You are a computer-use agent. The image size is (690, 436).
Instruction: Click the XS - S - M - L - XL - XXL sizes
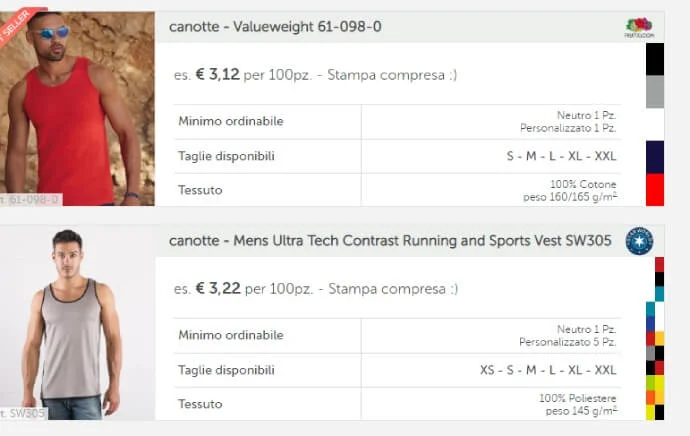548,370
